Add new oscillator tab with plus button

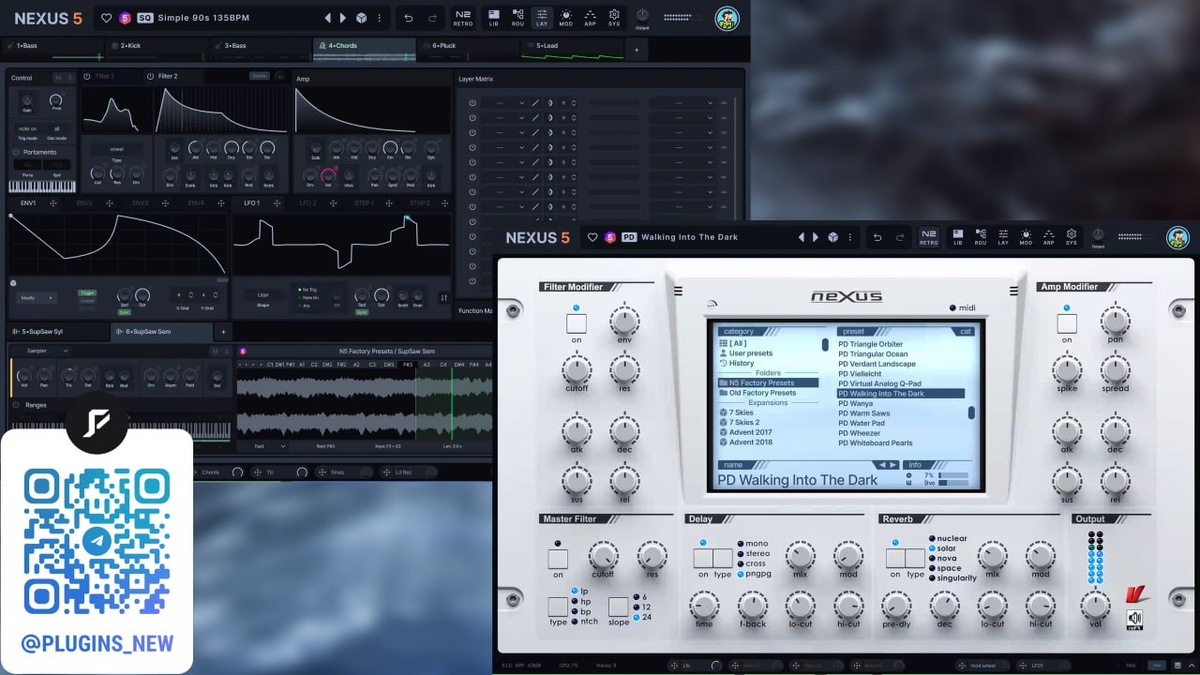tap(223, 331)
